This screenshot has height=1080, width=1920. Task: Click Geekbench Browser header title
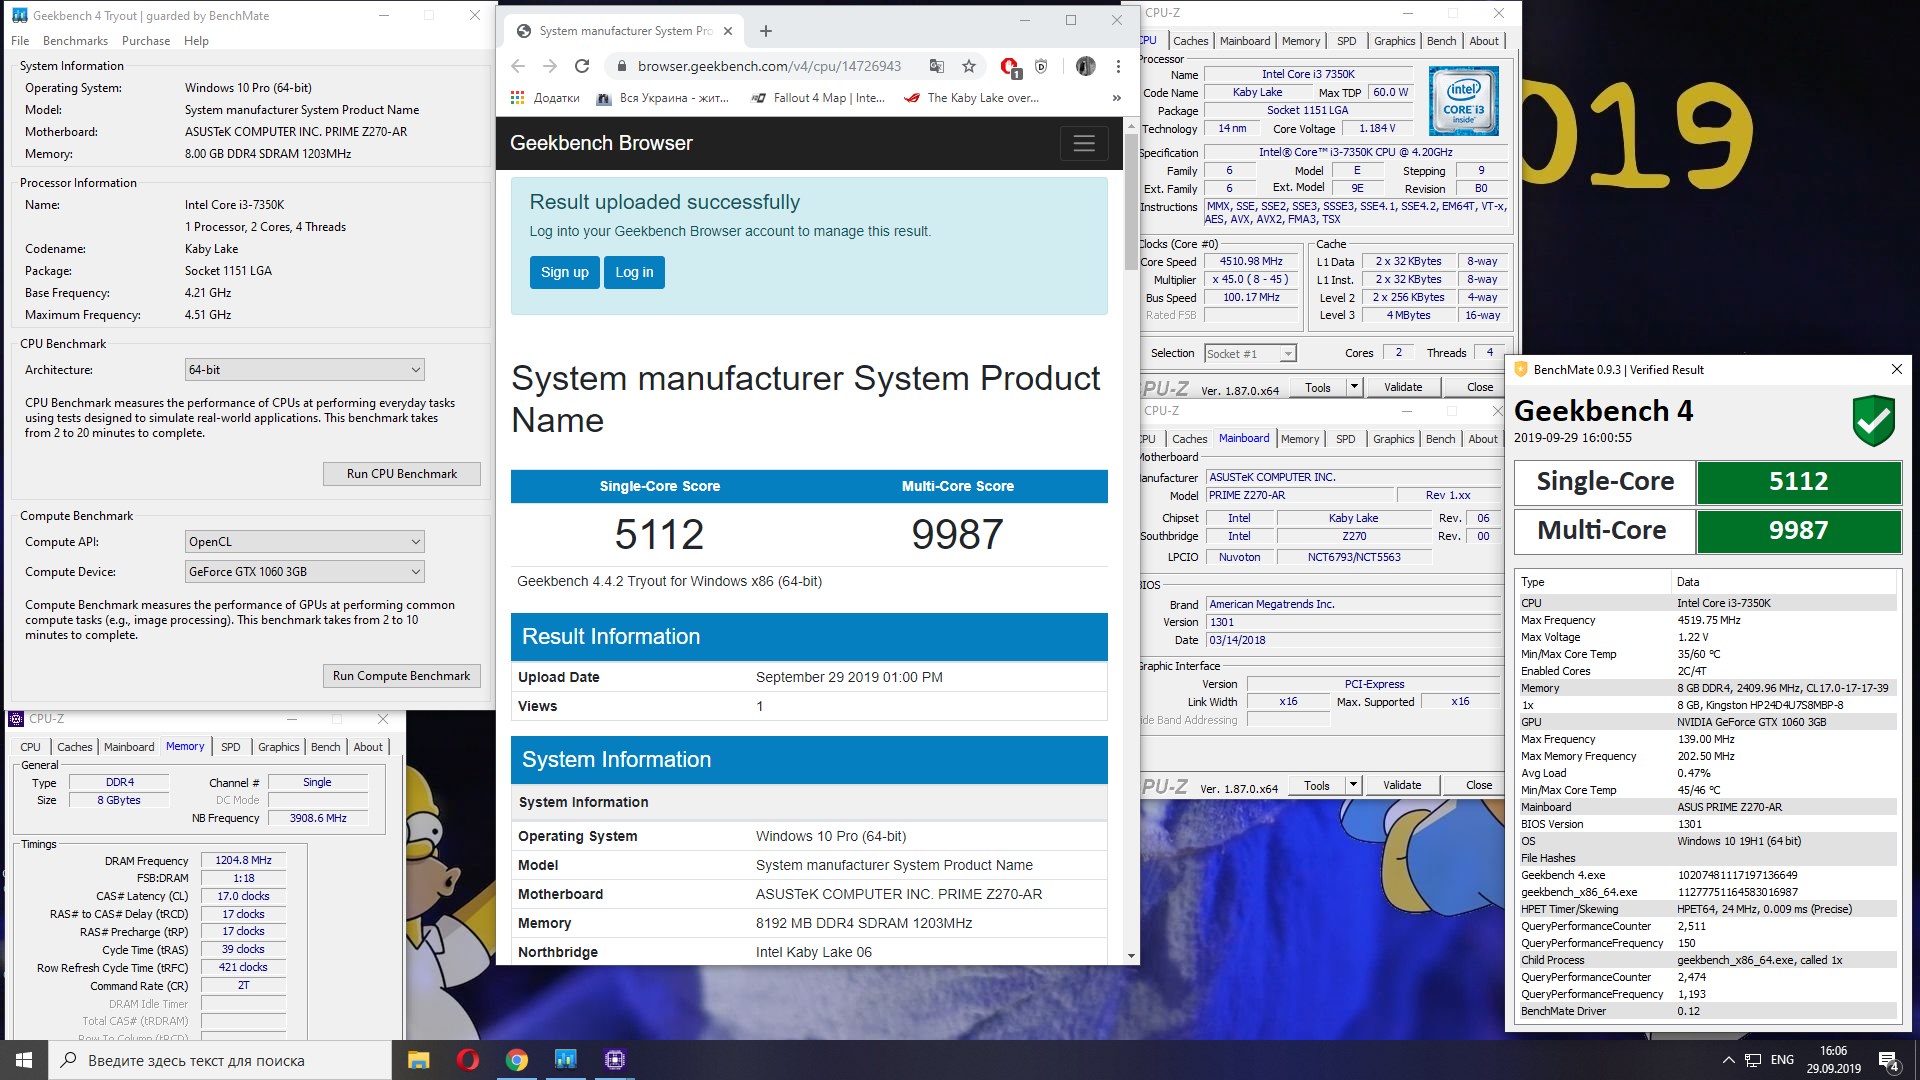(x=601, y=143)
